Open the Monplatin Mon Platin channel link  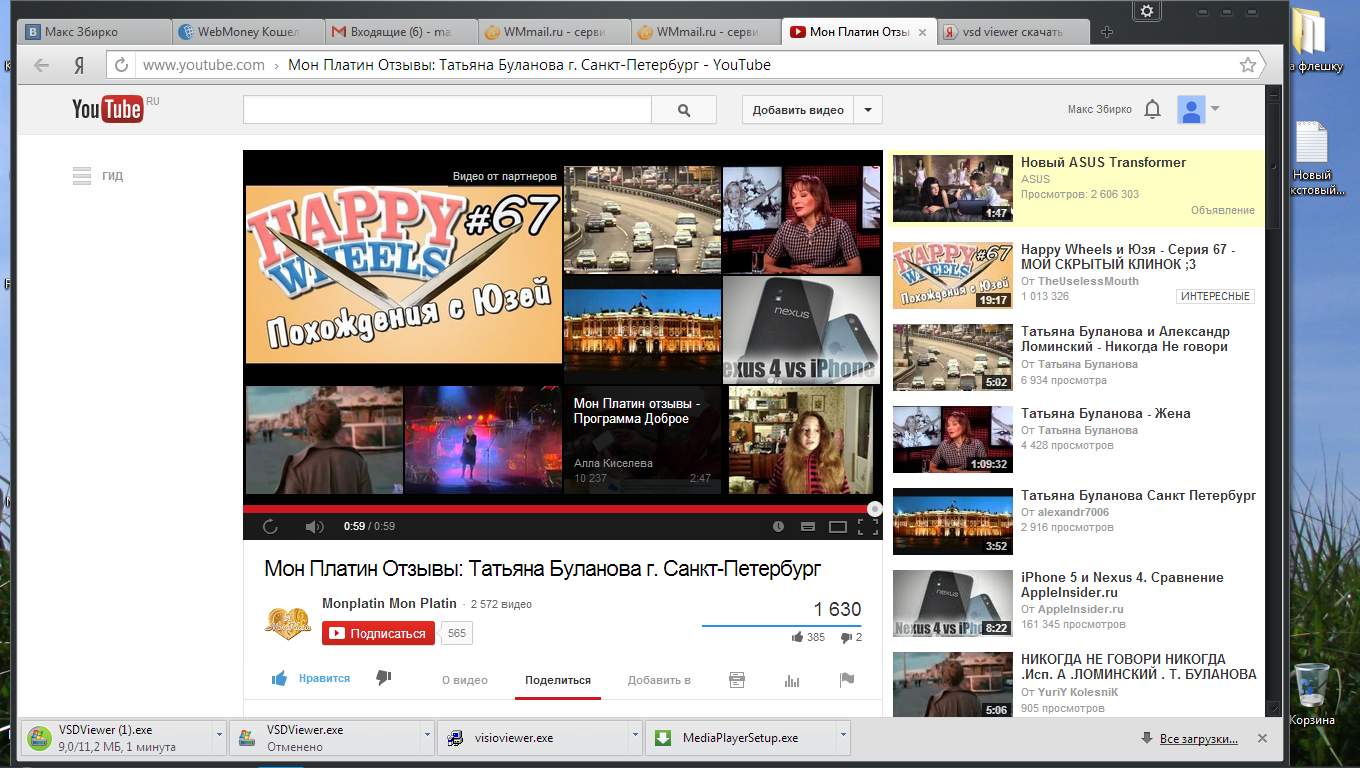pos(389,603)
